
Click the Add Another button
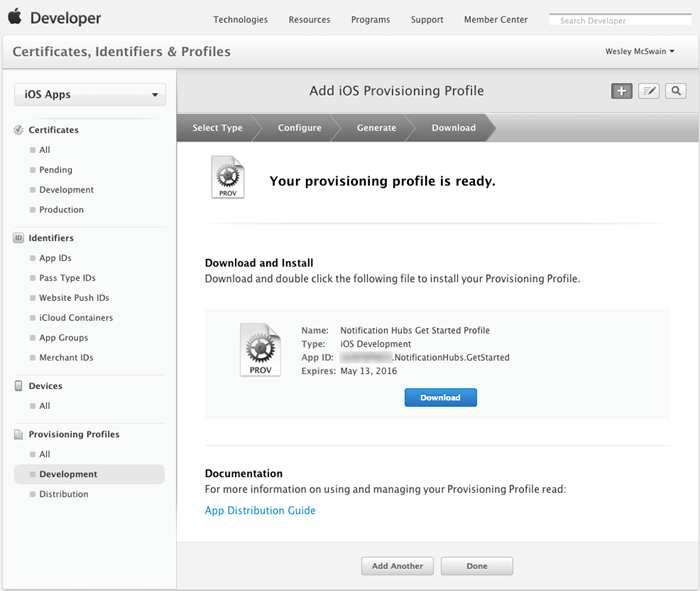tap(397, 566)
